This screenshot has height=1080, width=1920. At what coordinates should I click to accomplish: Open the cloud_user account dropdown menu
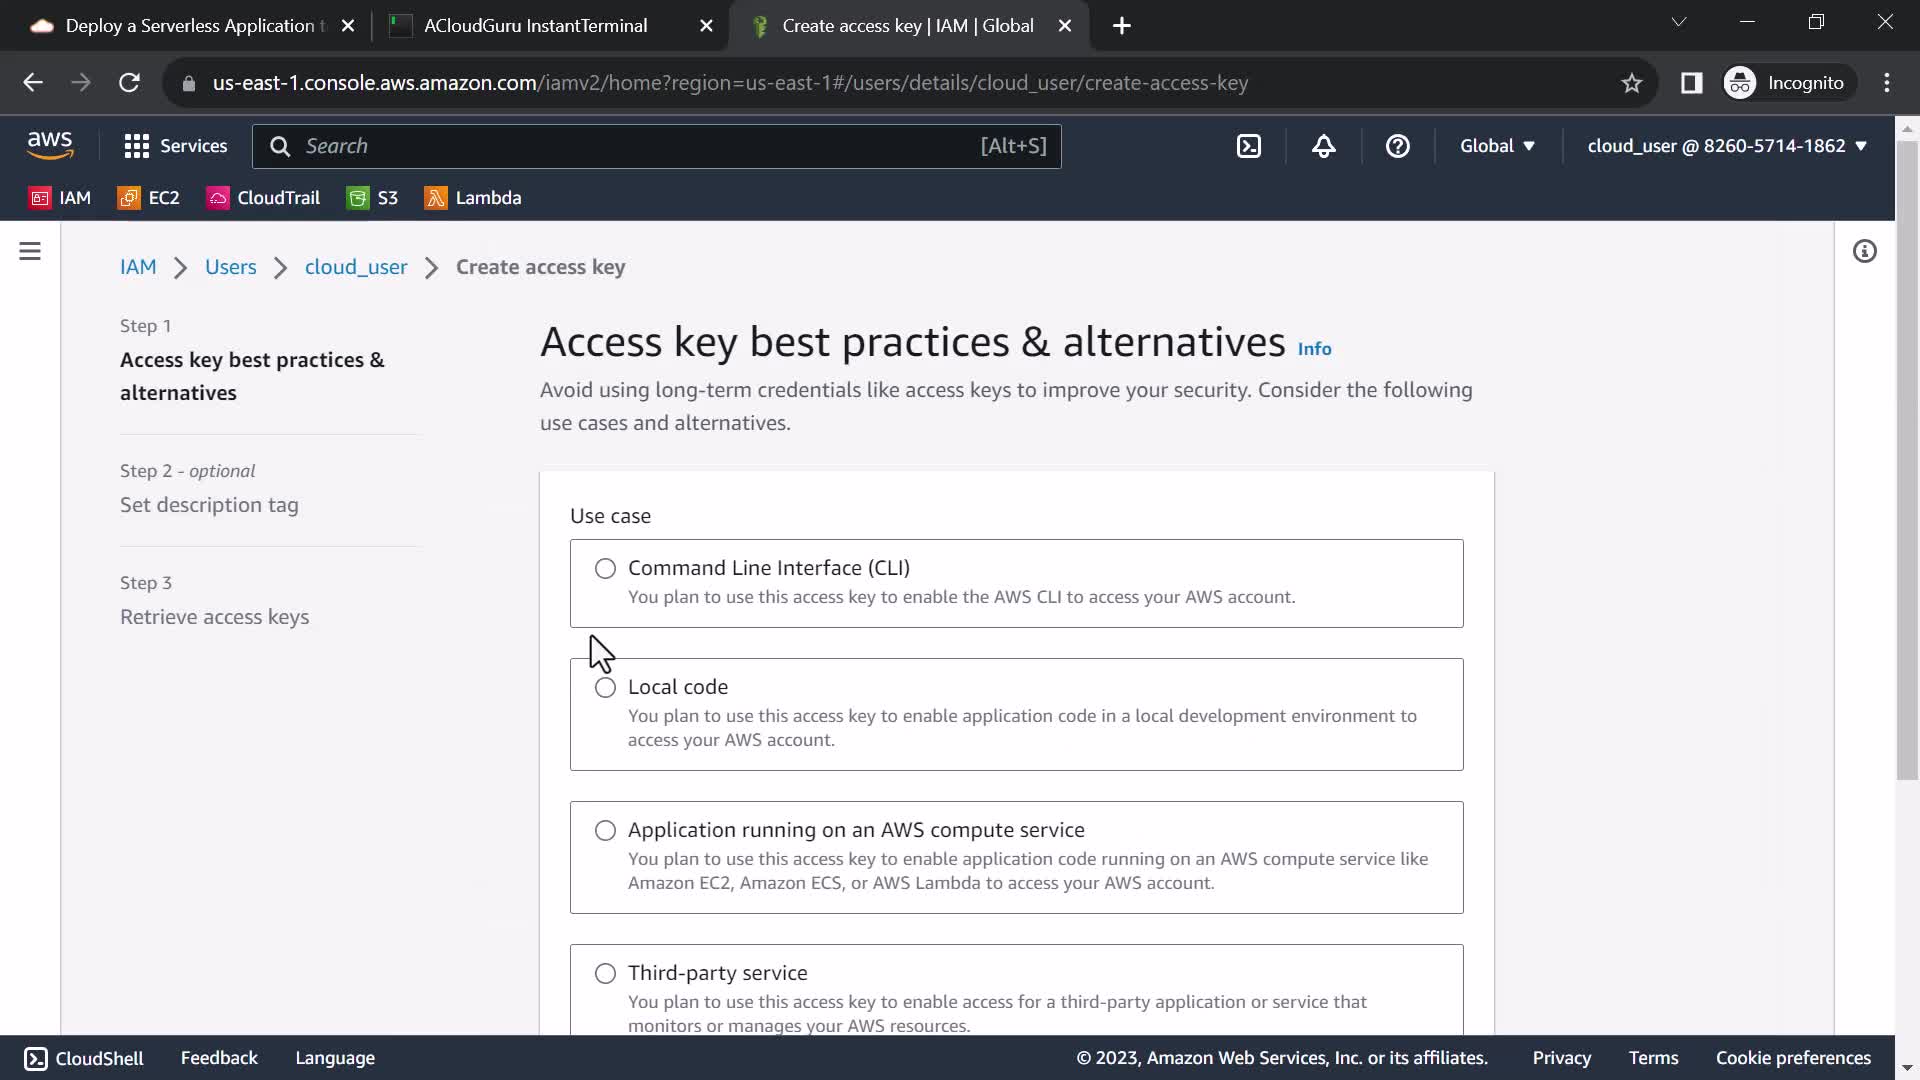coord(1727,146)
